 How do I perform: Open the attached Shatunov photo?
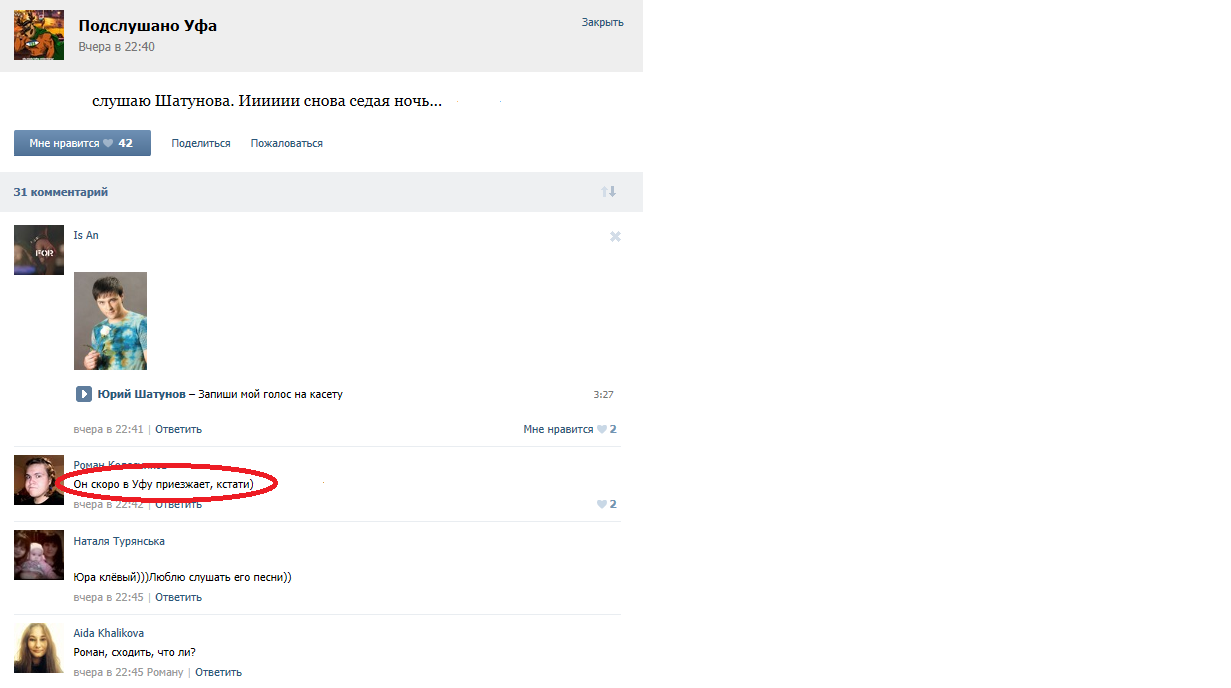(x=110, y=321)
